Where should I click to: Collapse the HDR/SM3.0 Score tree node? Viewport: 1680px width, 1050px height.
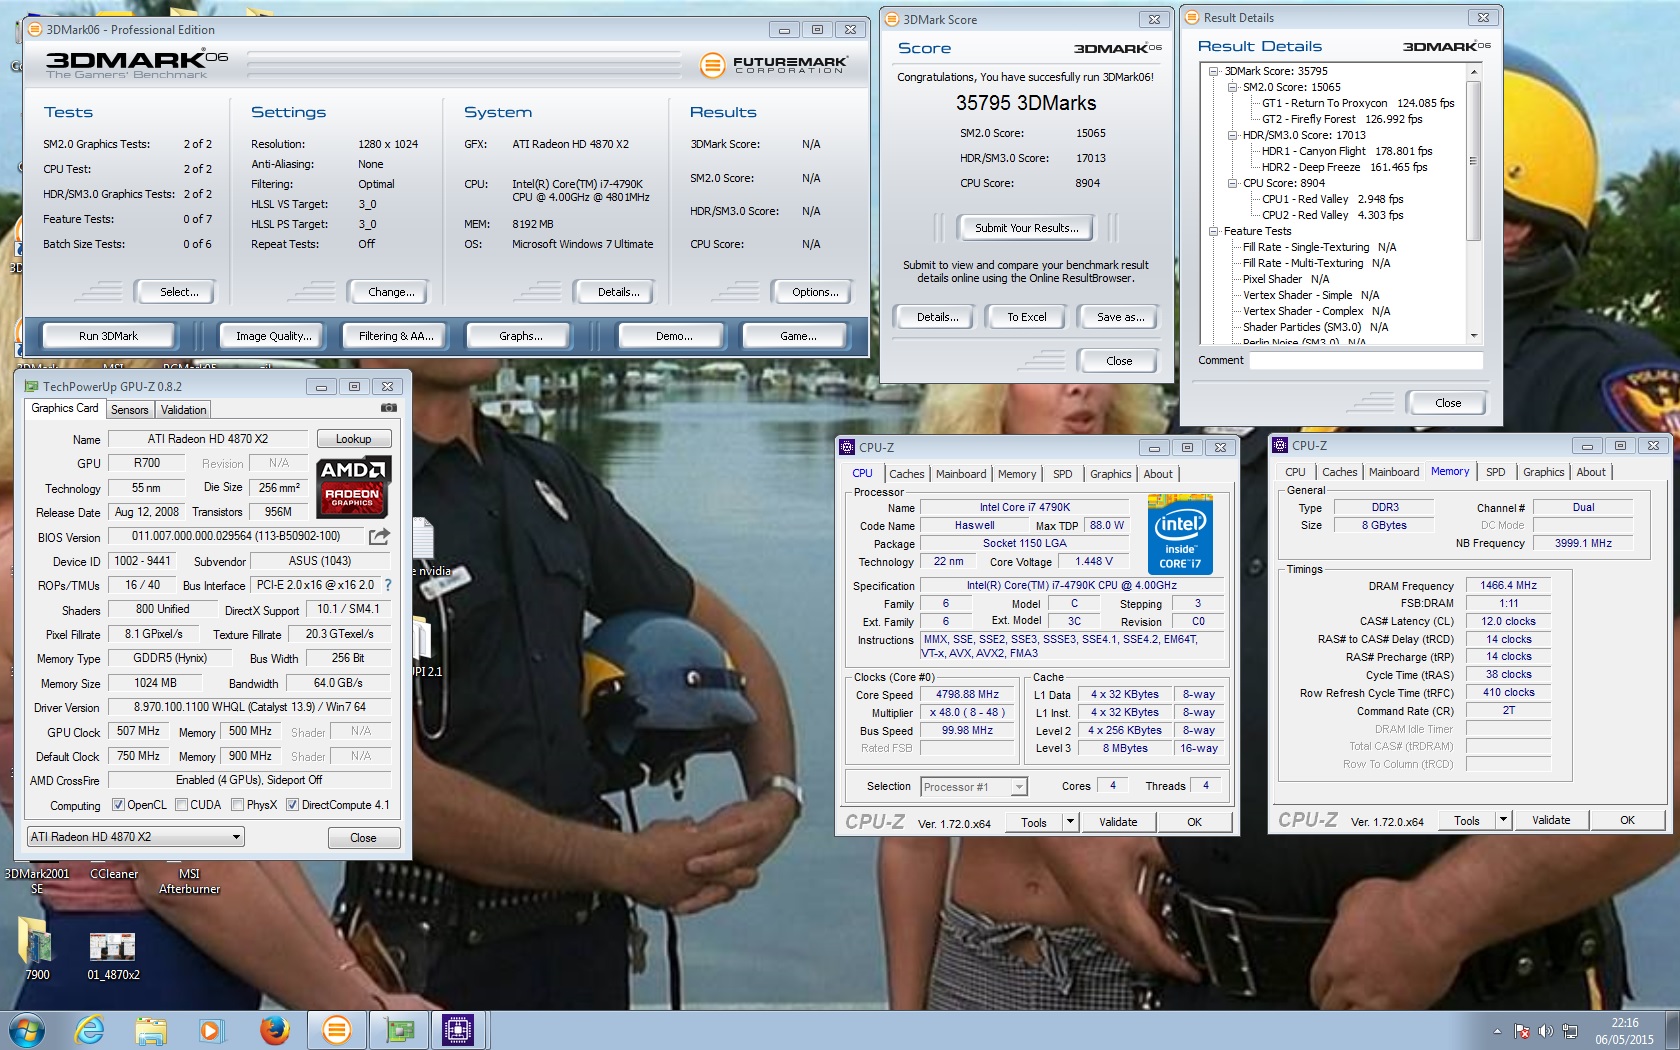point(1233,135)
